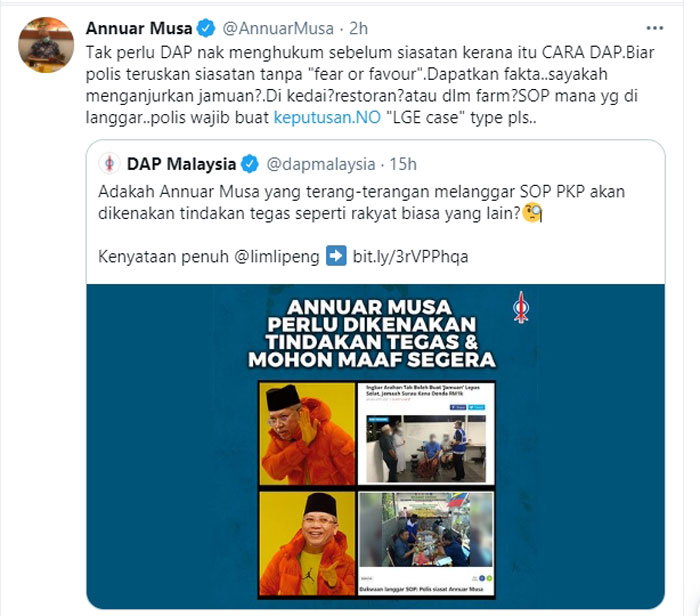View the top news article screenshot

pyautogui.click(x=426, y=433)
